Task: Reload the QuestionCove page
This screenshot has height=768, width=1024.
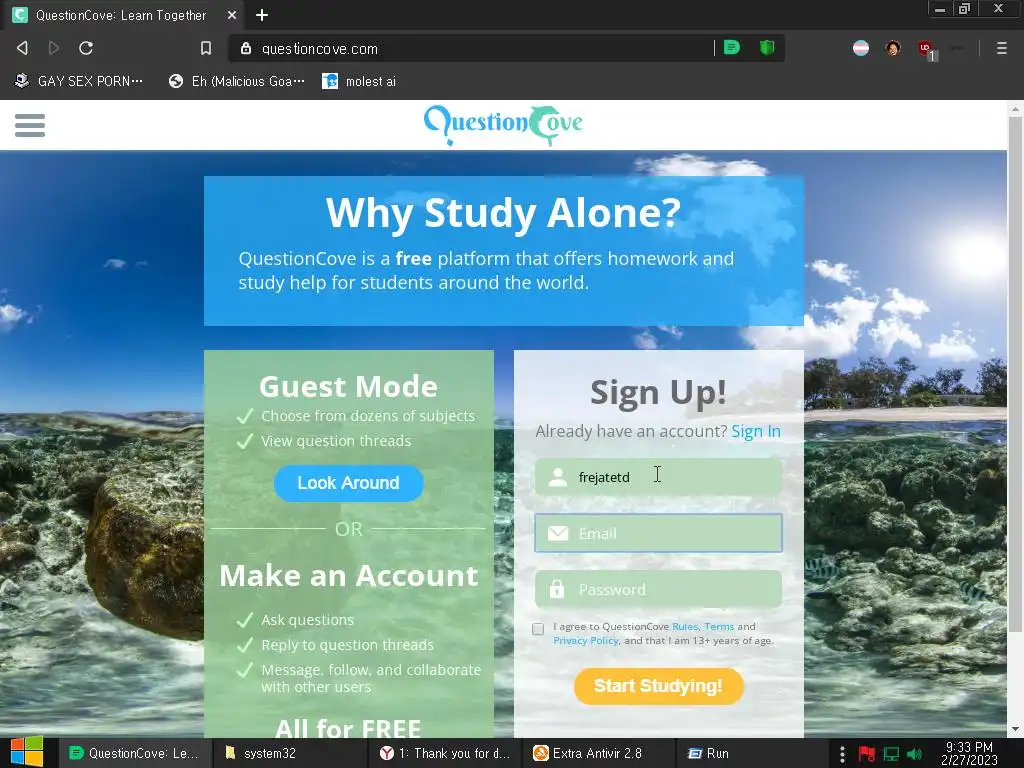Action: [x=86, y=48]
